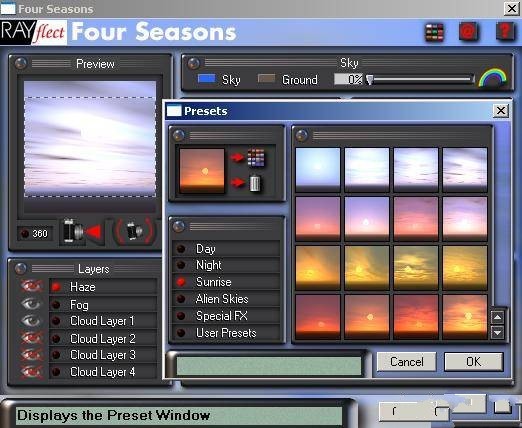Choose the Alien Skies preset category
This screenshot has width=522, height=428.
pyautogui.click(x=226, y=299)
